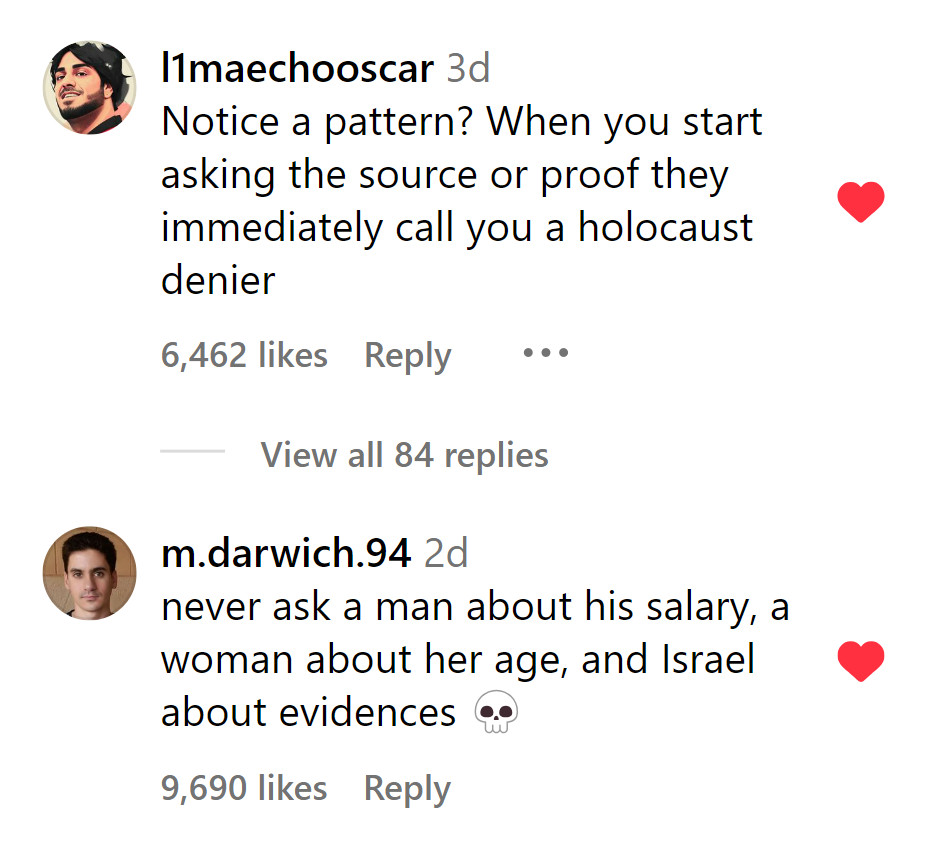Screen dimensions: 931x845
Task: Select the 3d timestamp on l1maechooscar's comment
Action: click(x=466, y=68)
